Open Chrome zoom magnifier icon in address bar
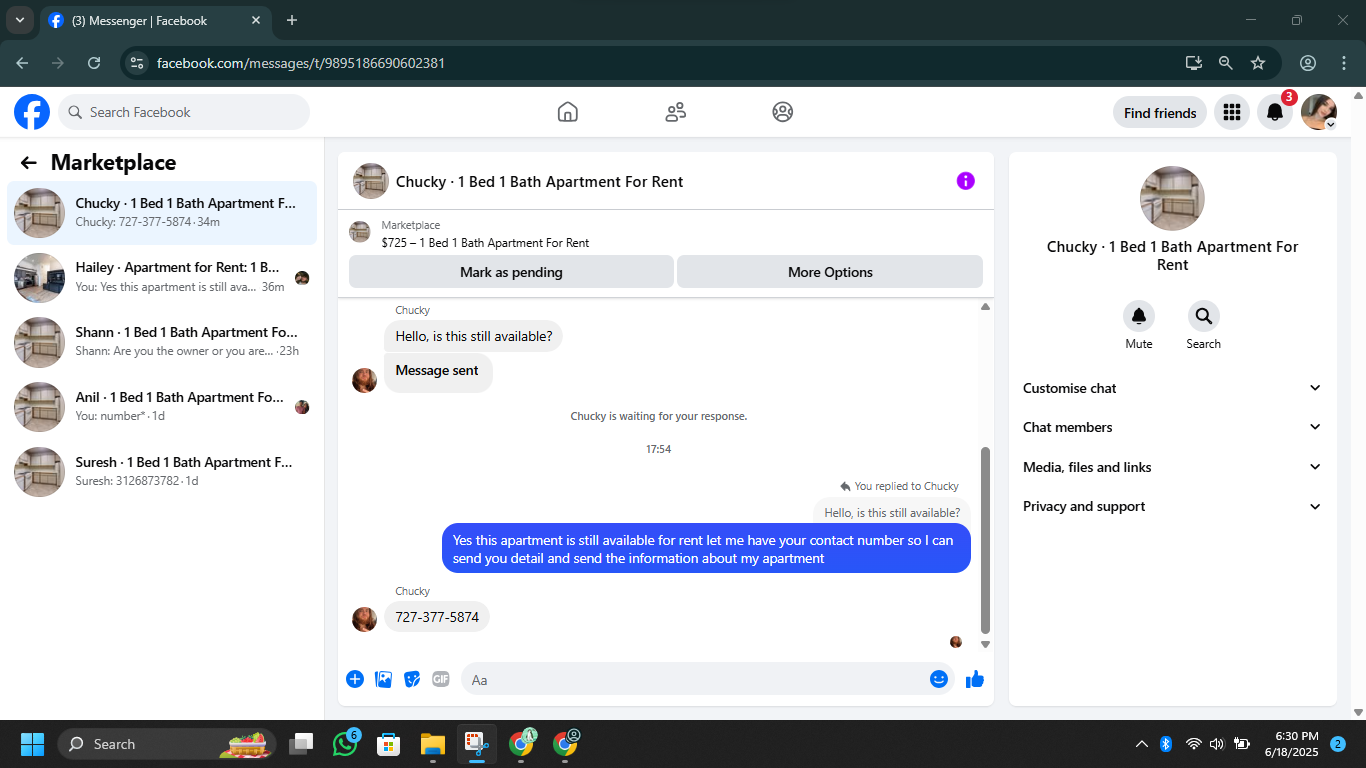 [1226, 63]
